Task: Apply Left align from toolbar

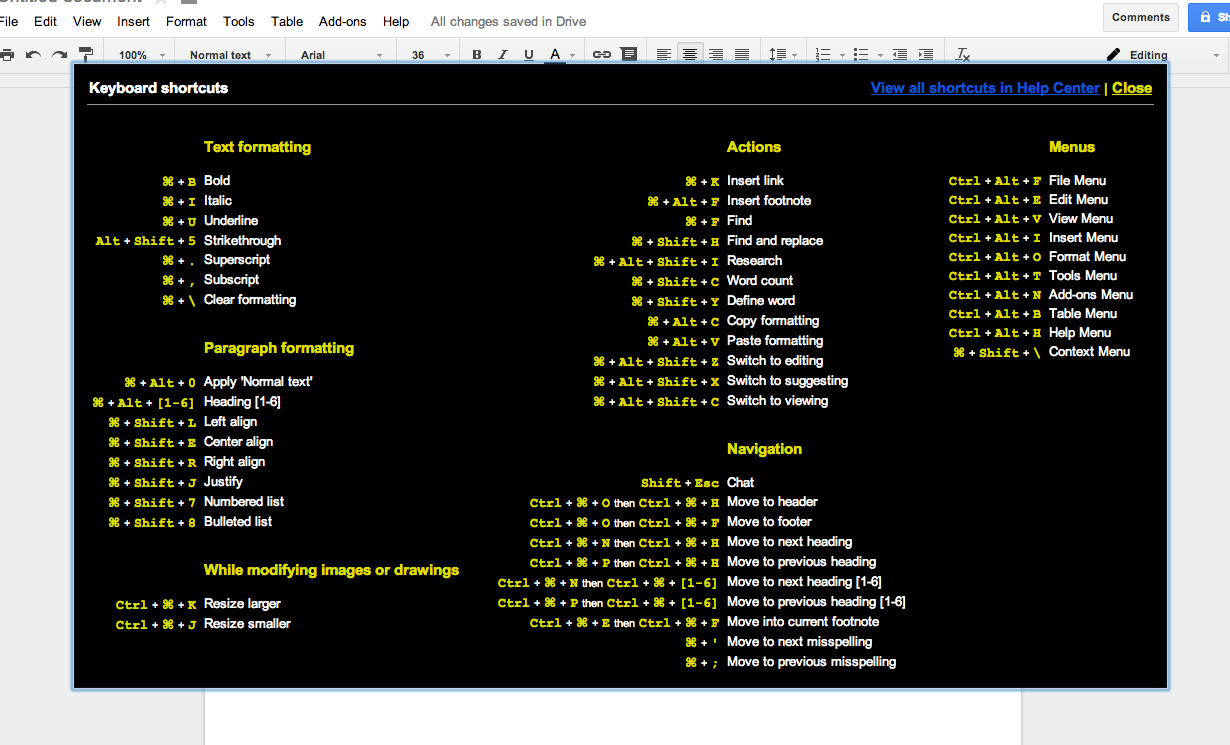Action: (664, 55)
